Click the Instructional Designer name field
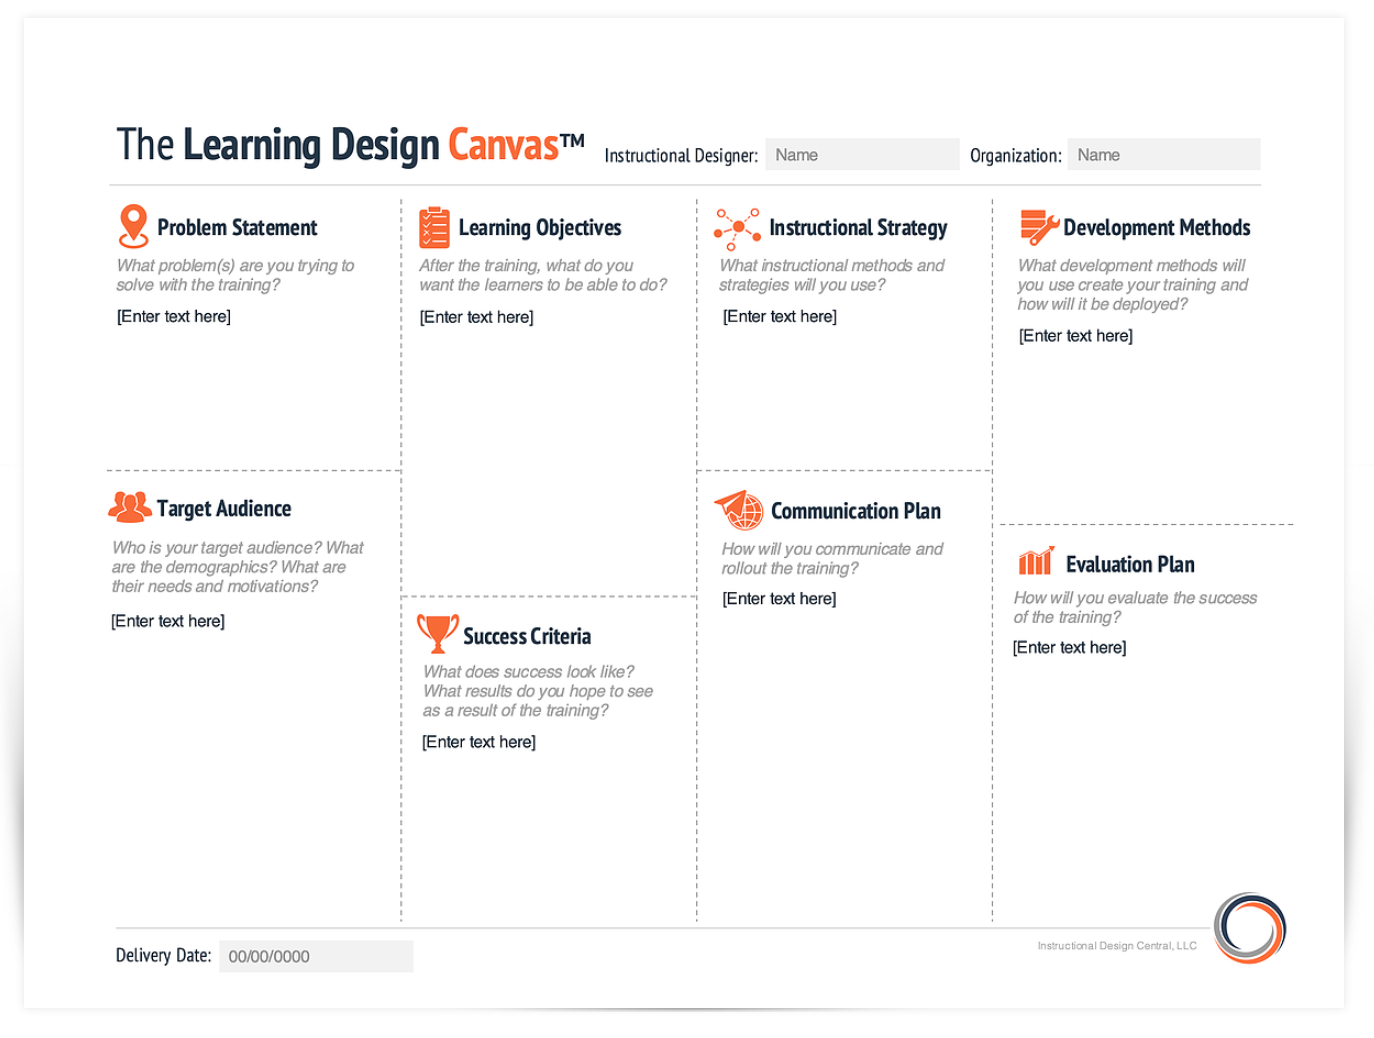 click(862, 155)
